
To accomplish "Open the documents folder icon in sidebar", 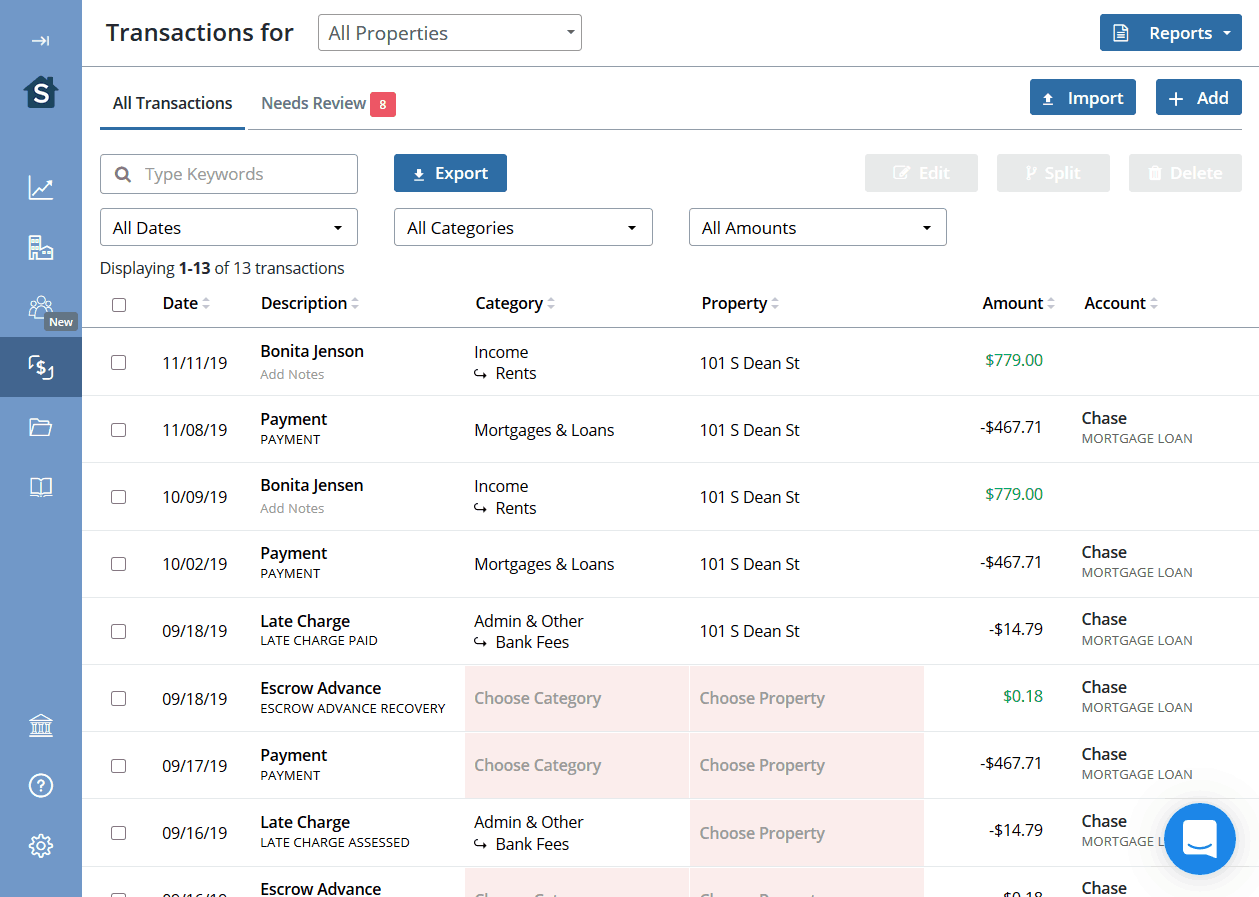I will point(41,428).
